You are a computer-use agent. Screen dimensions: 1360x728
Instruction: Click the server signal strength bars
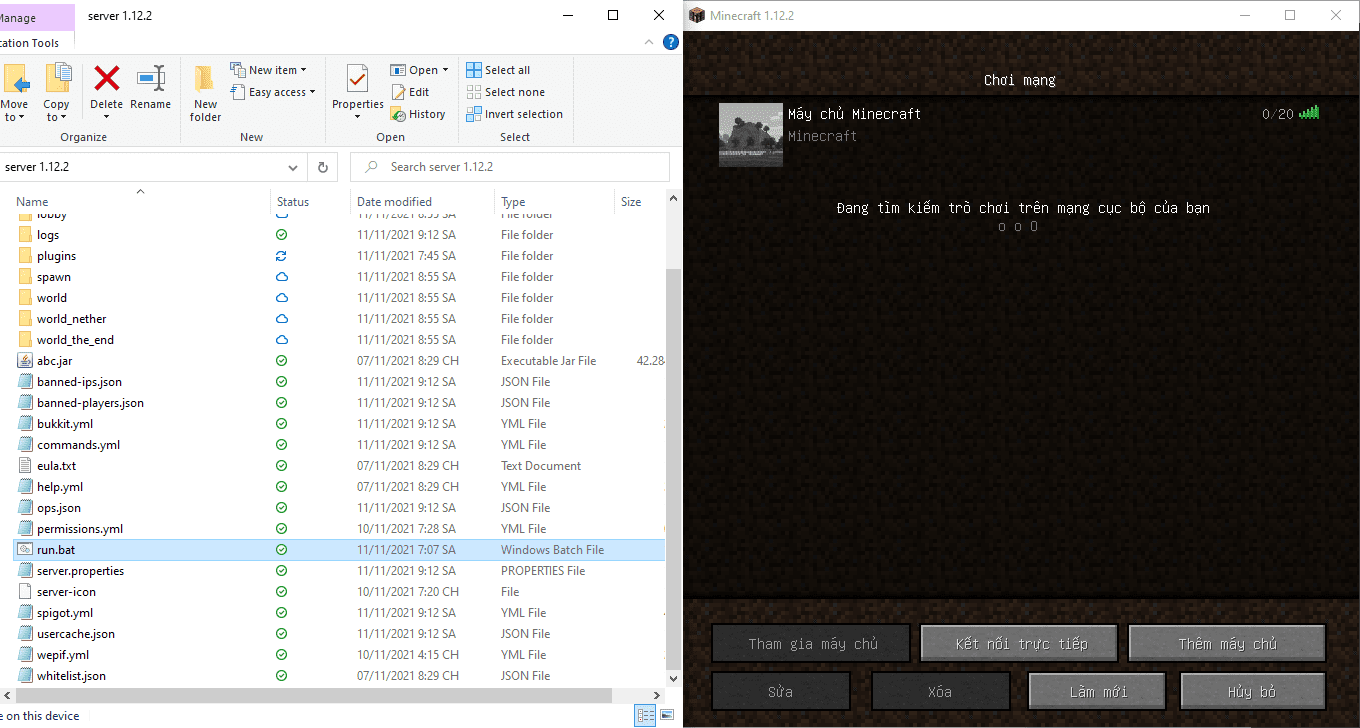pos(1309,113)
